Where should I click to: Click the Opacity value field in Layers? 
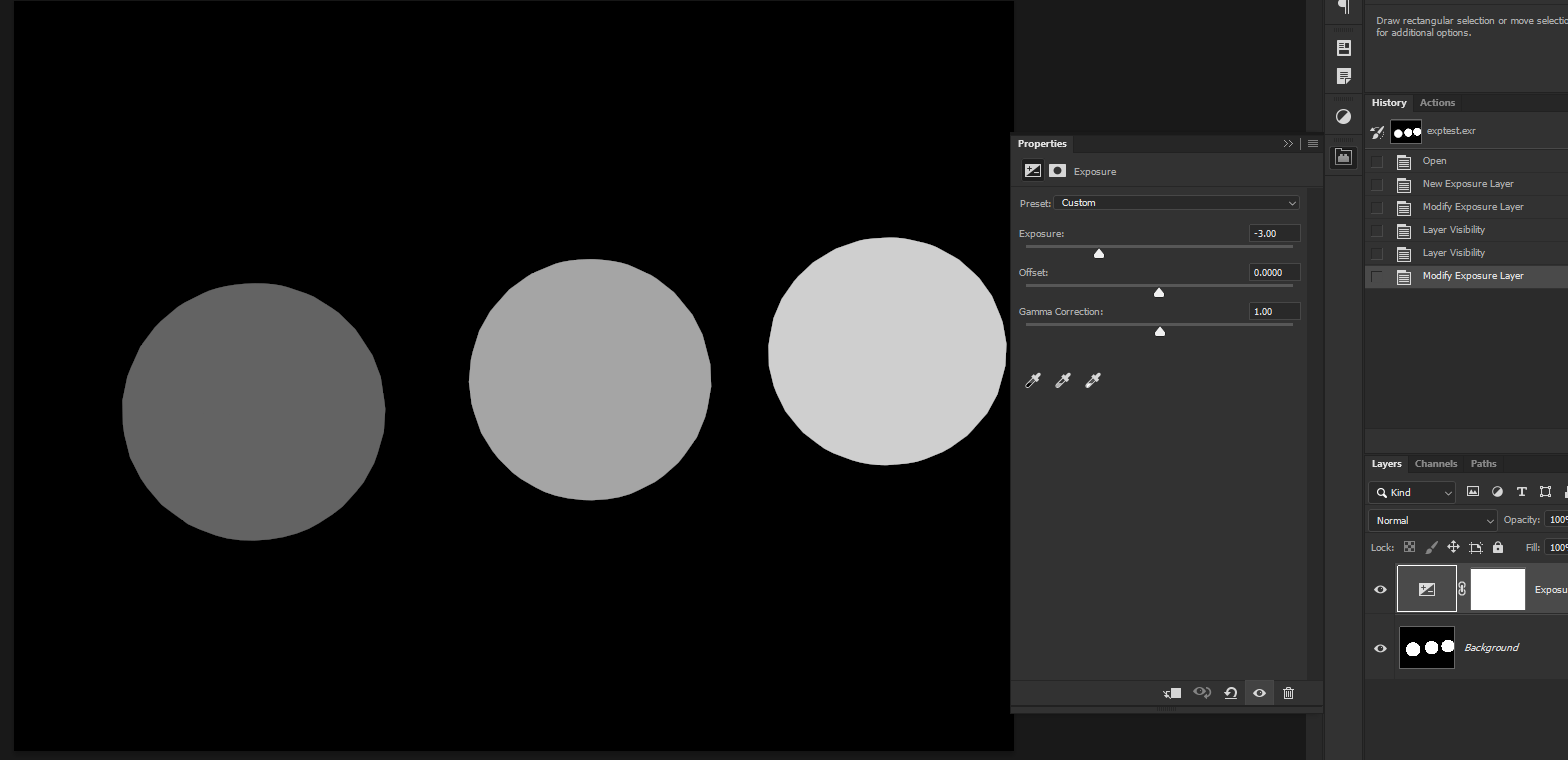[1556, 520]
